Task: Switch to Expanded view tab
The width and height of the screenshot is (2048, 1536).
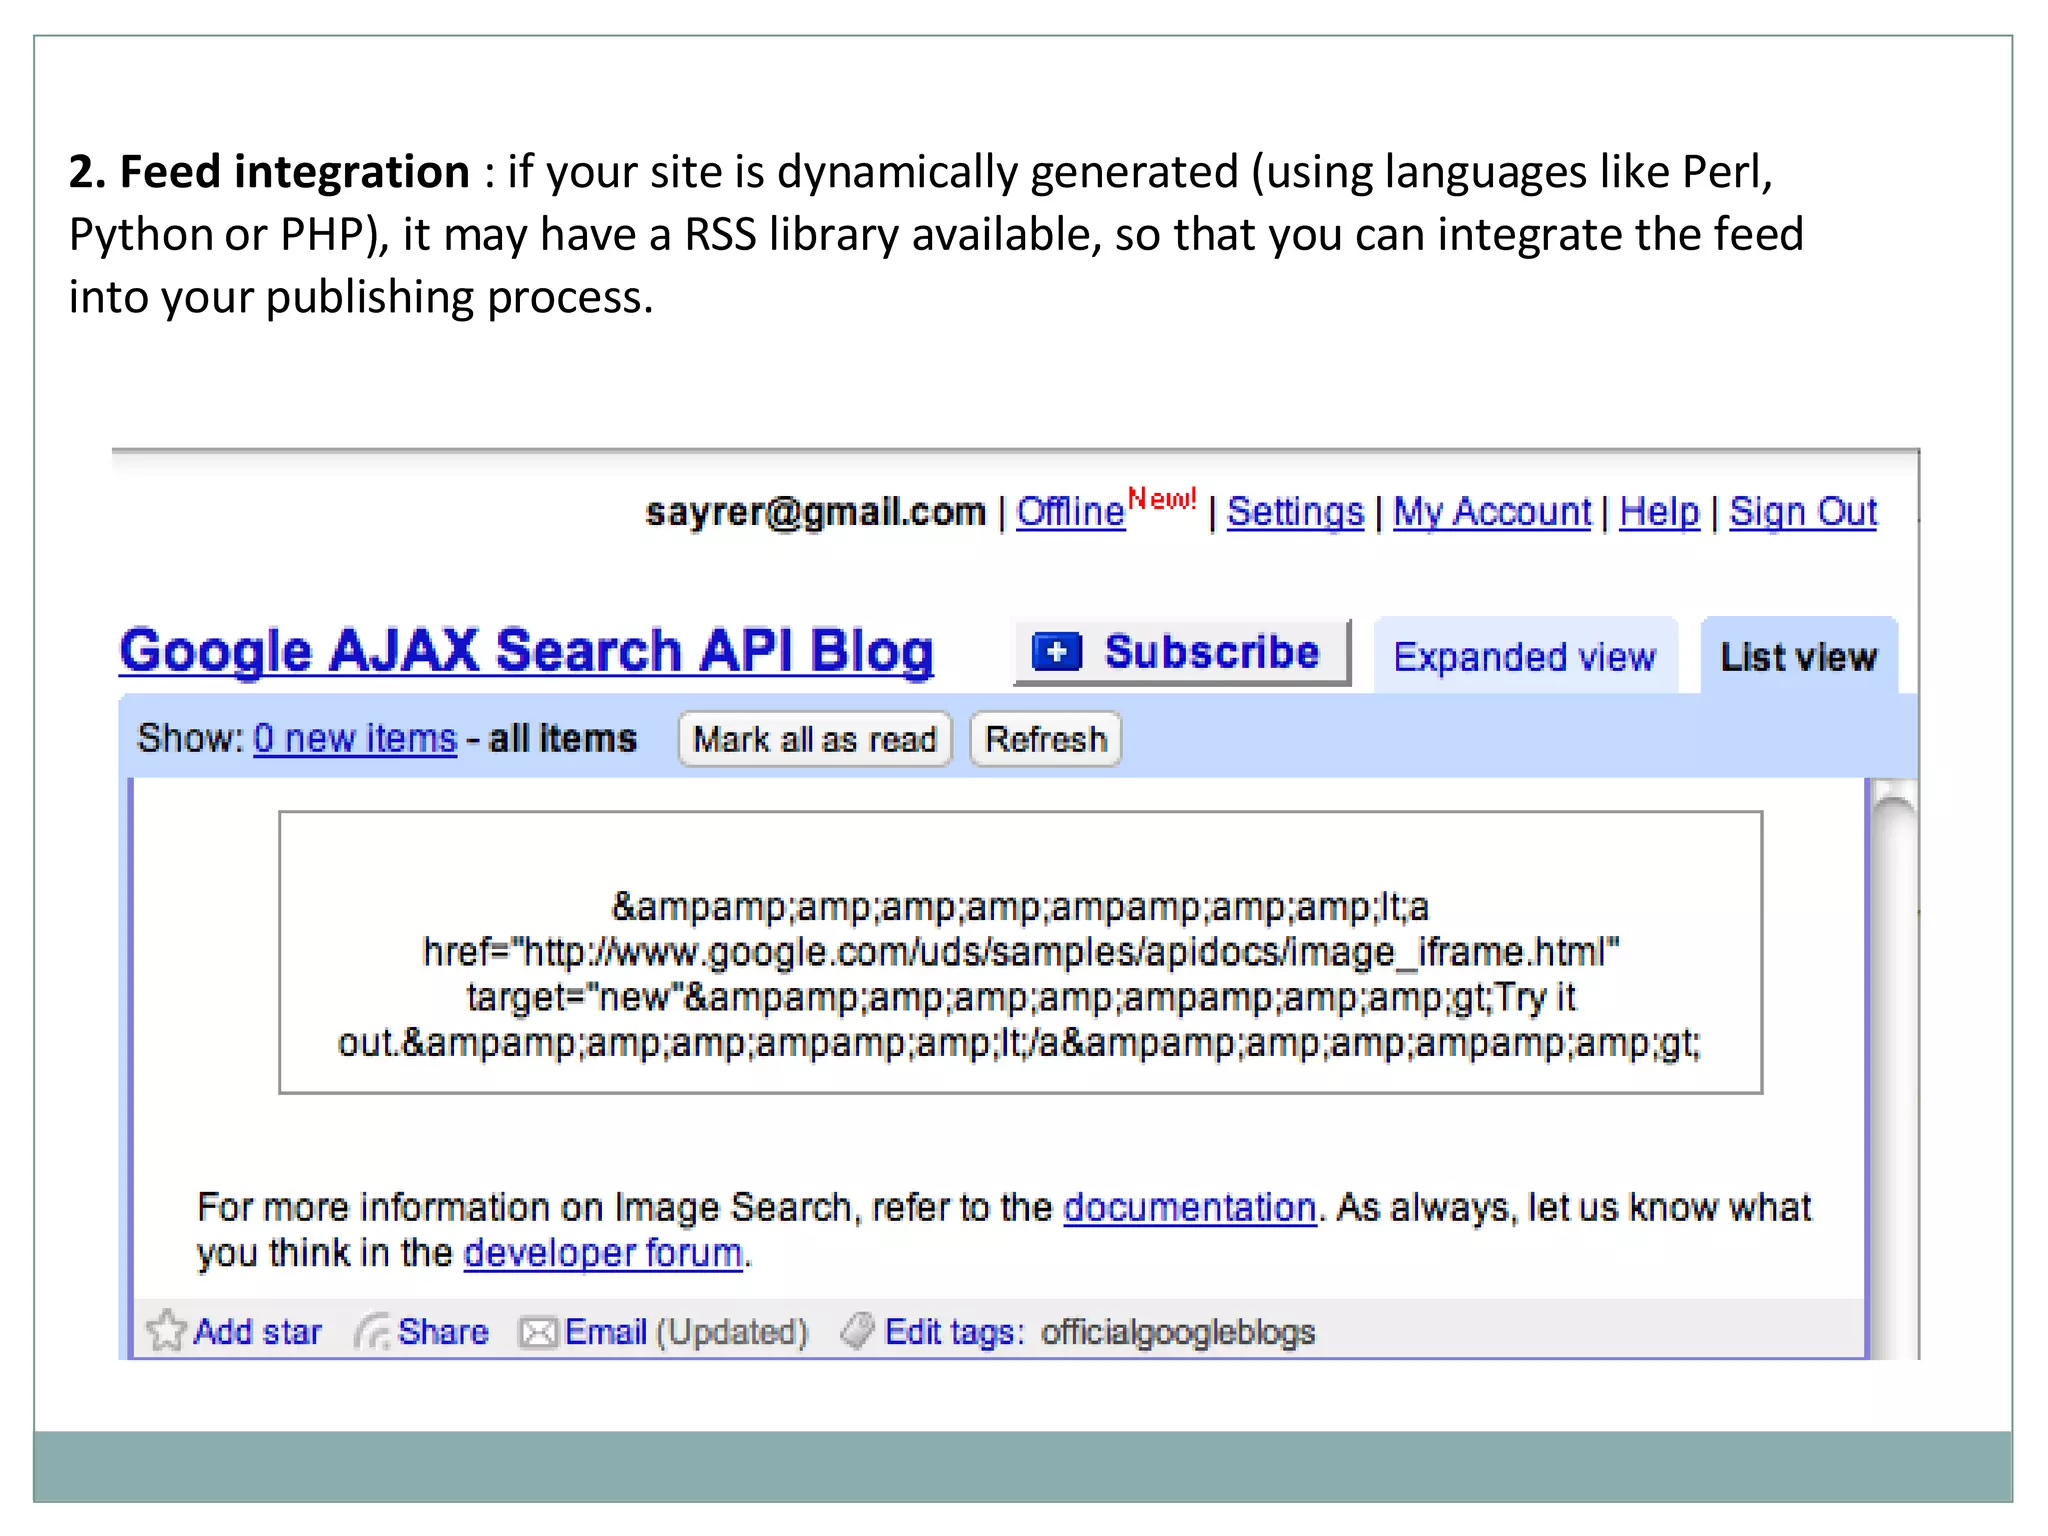Action: click(1525, 657)
